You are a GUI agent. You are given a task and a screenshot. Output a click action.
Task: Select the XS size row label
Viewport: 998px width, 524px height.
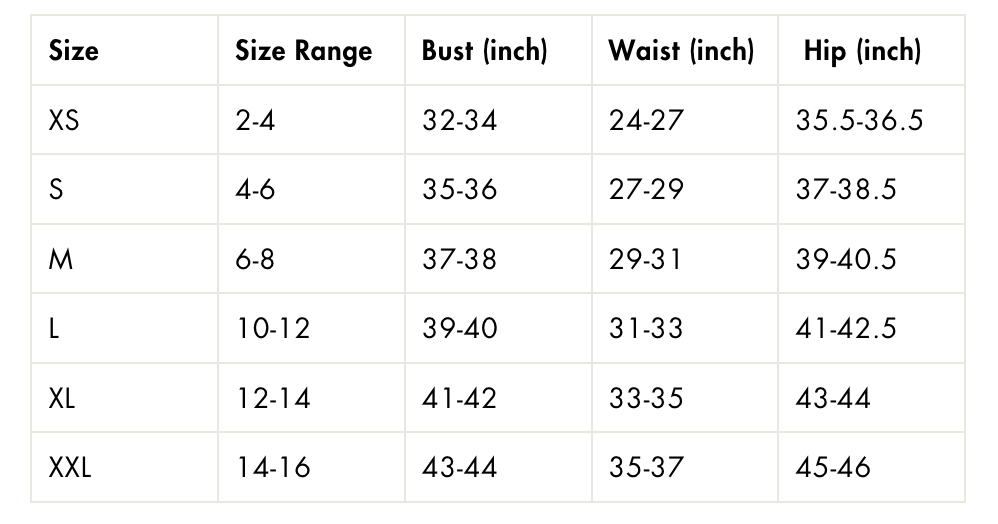coord(64,121)
